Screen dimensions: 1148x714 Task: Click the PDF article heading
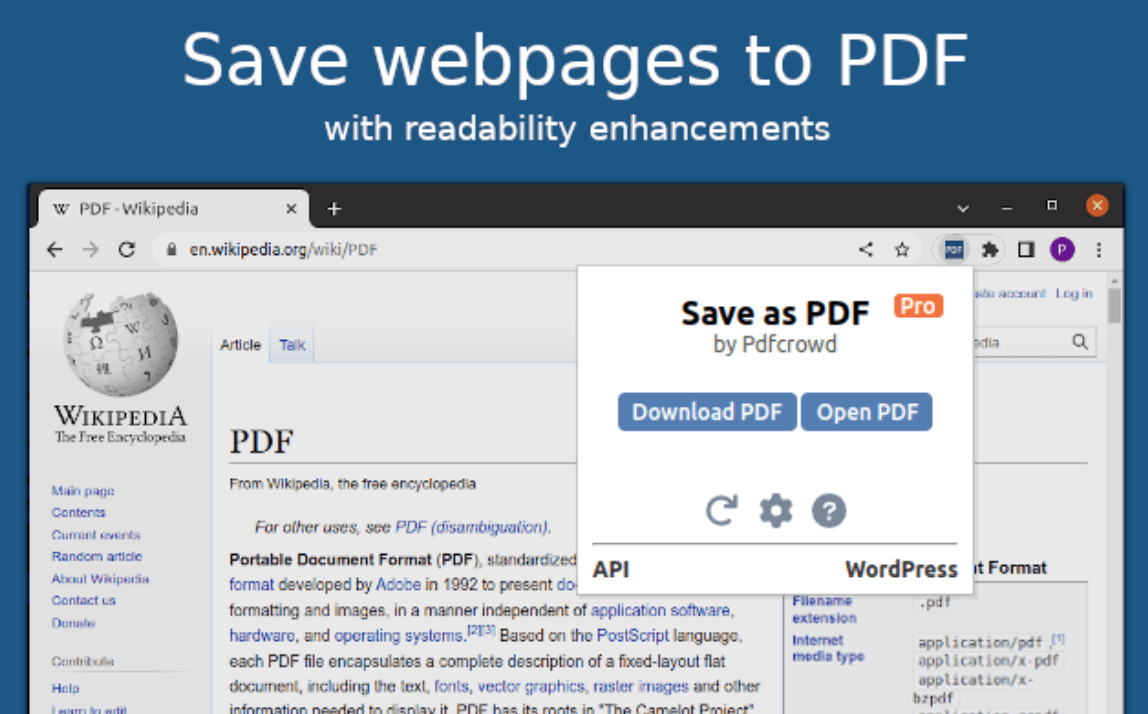click(x=261, y=442)
